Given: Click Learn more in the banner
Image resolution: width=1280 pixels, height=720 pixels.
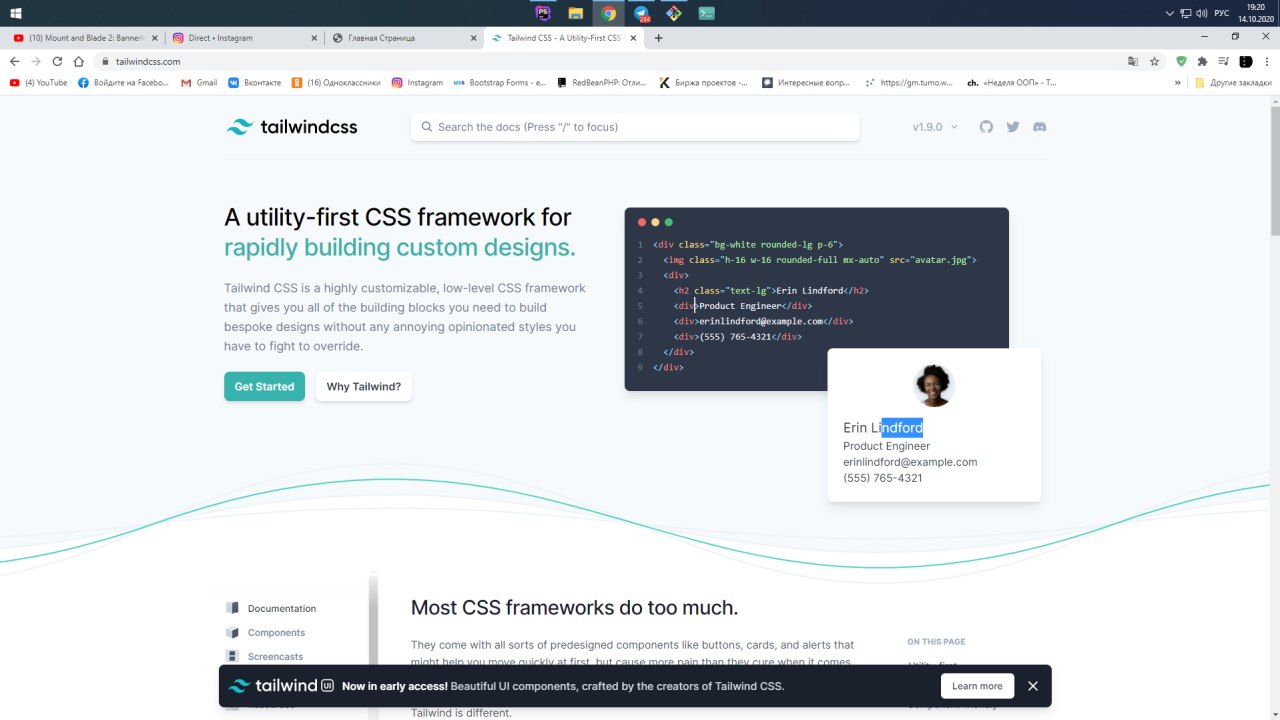Looking at the screenshot, I should [x=977, y=686].
